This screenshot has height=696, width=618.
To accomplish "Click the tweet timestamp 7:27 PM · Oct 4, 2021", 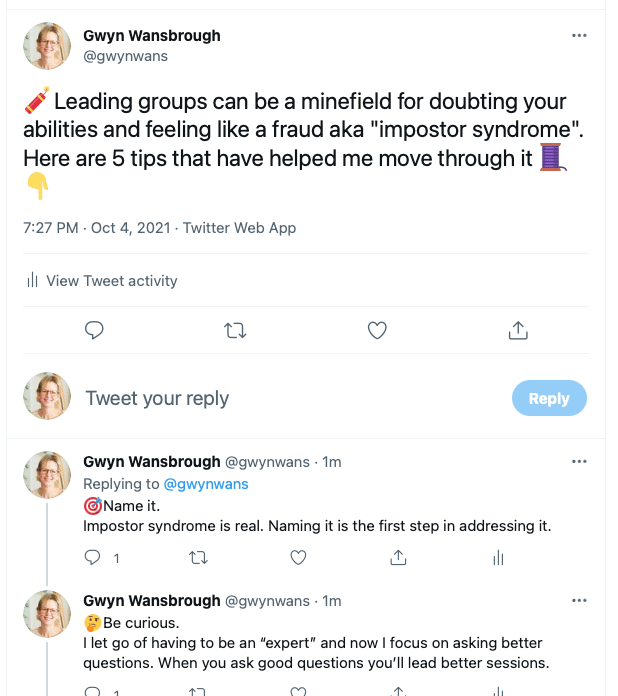I will (98, 228).
